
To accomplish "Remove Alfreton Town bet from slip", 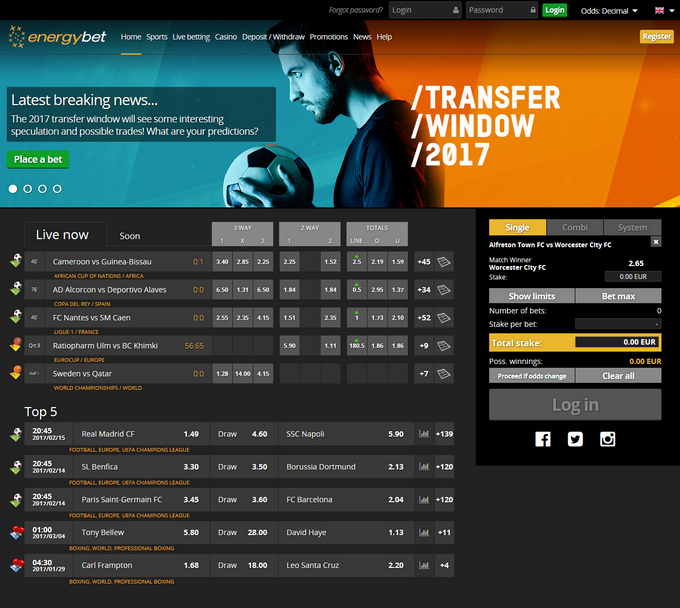I will click(656, 242).
